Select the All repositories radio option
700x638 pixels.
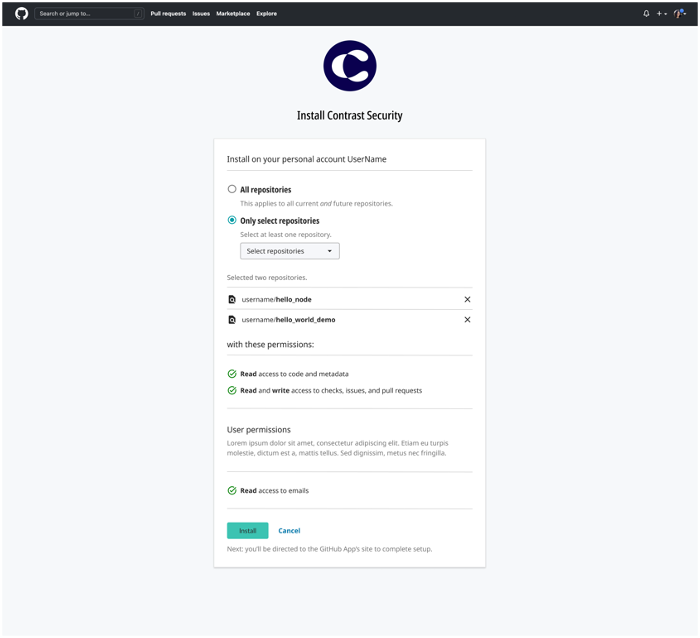point(232,189)
